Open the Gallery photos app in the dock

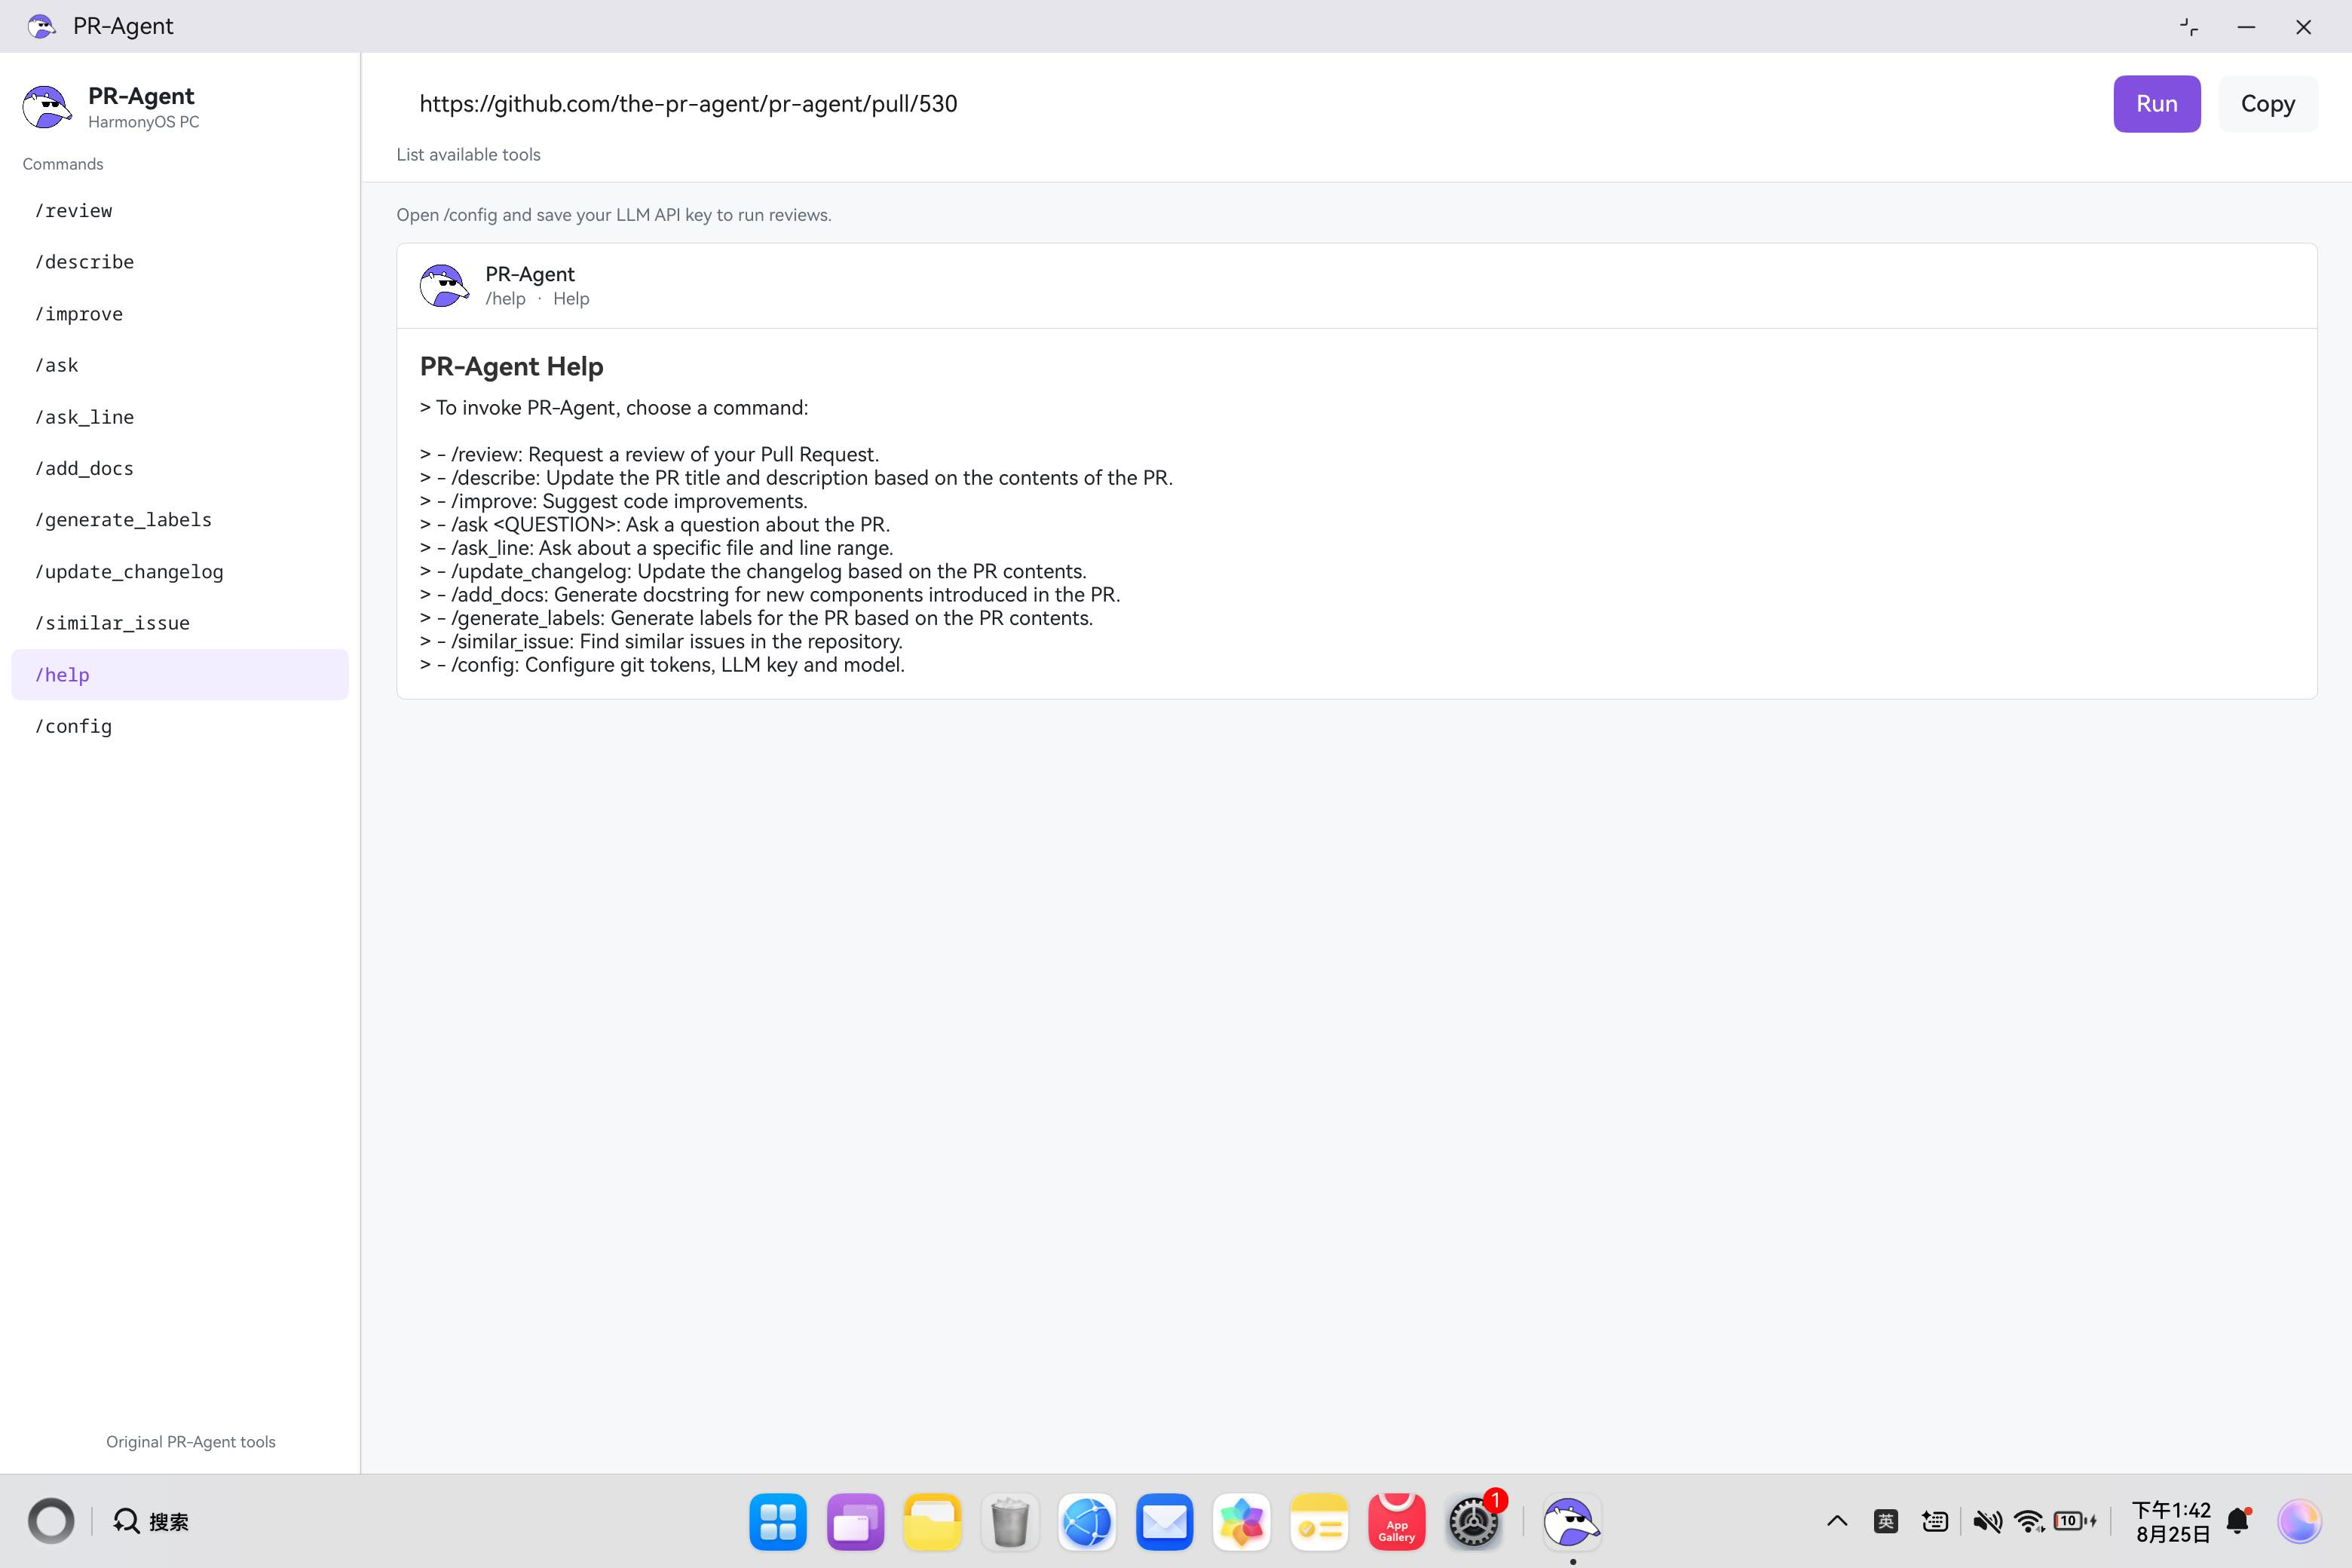coord(1241,1521)
